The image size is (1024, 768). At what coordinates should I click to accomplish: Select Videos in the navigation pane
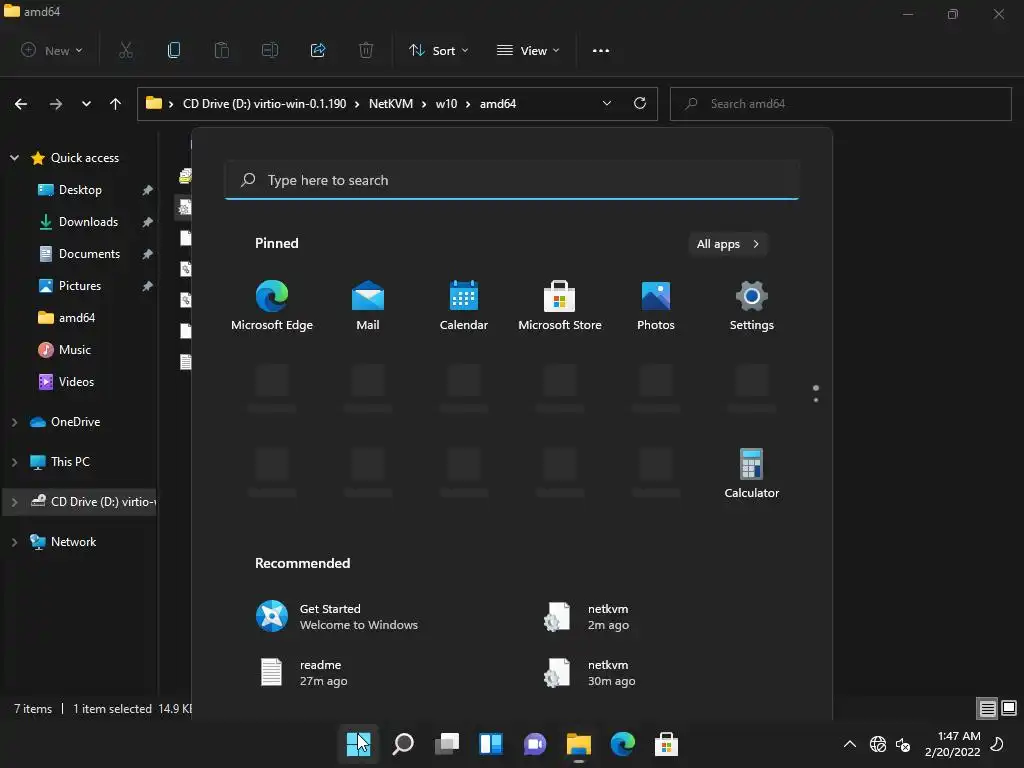[x=76, y=382]
